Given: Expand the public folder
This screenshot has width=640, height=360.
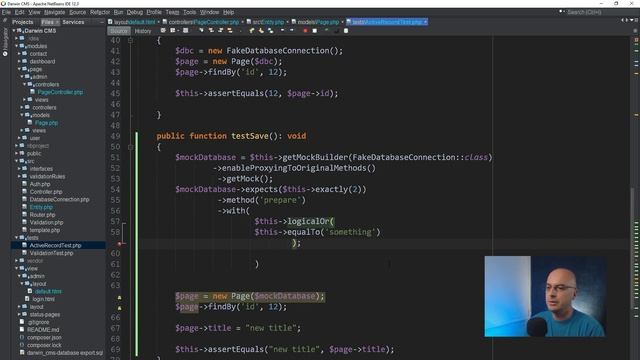Looking at the screenshot, I should coord(17,153).
